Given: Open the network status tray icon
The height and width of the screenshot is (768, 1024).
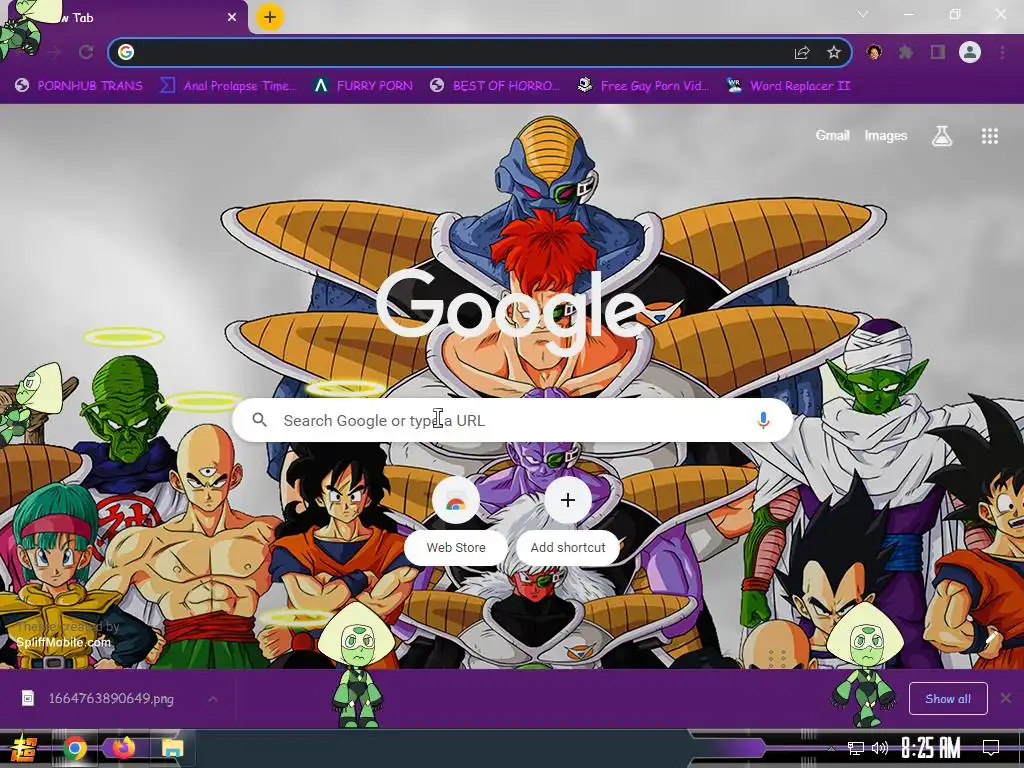Looking at the screenshot, I should pos(856,748).
